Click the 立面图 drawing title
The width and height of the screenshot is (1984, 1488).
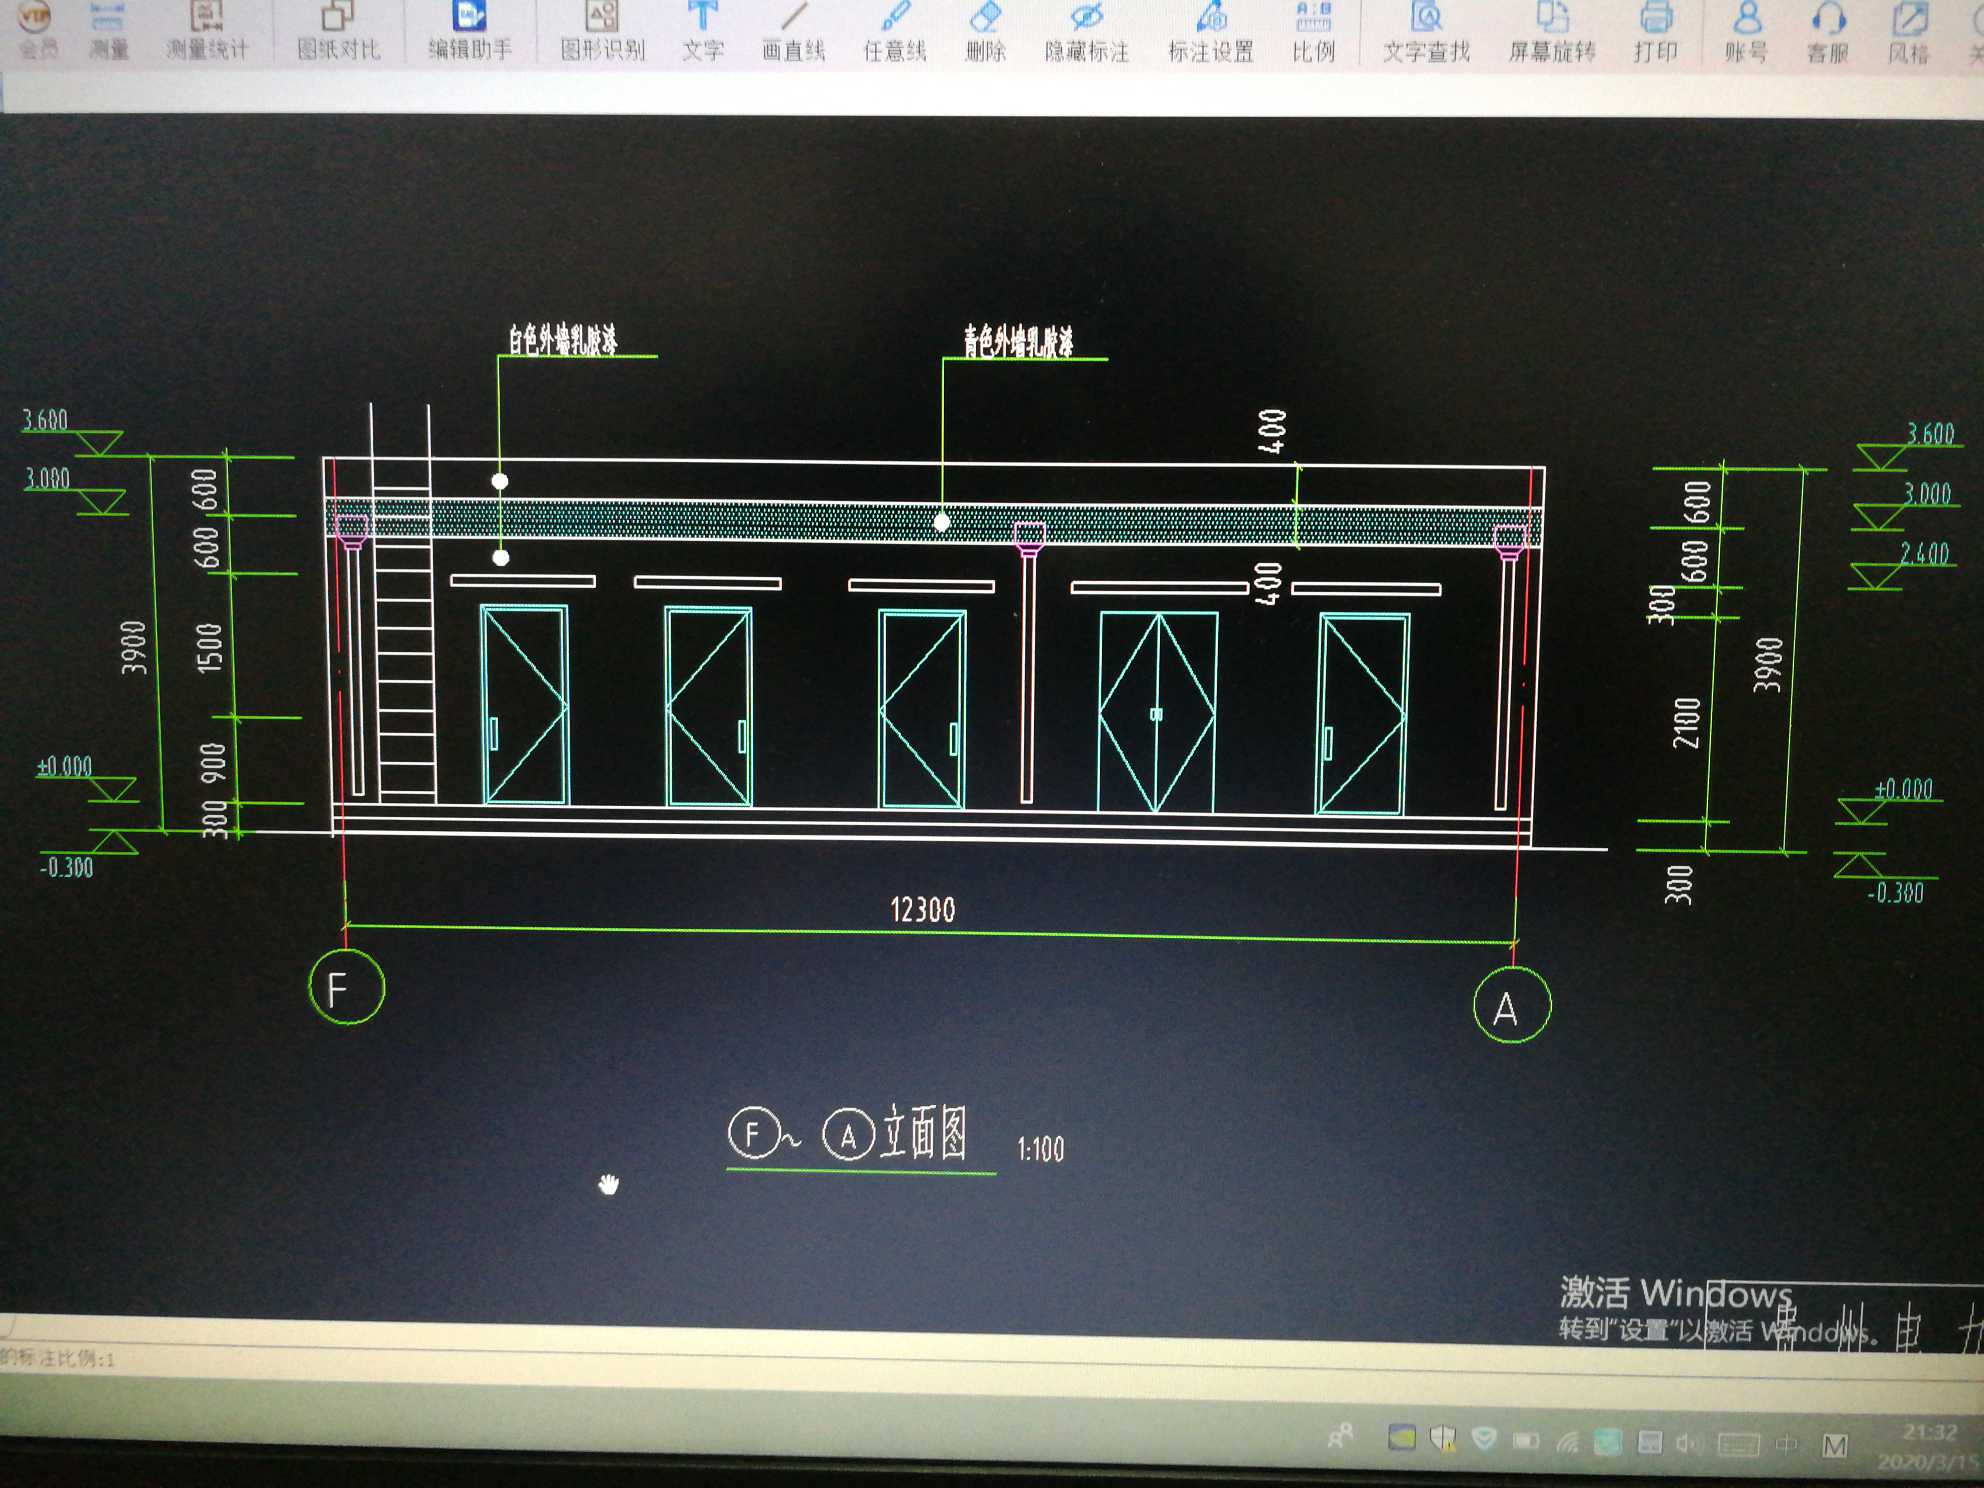point(923,1133)
